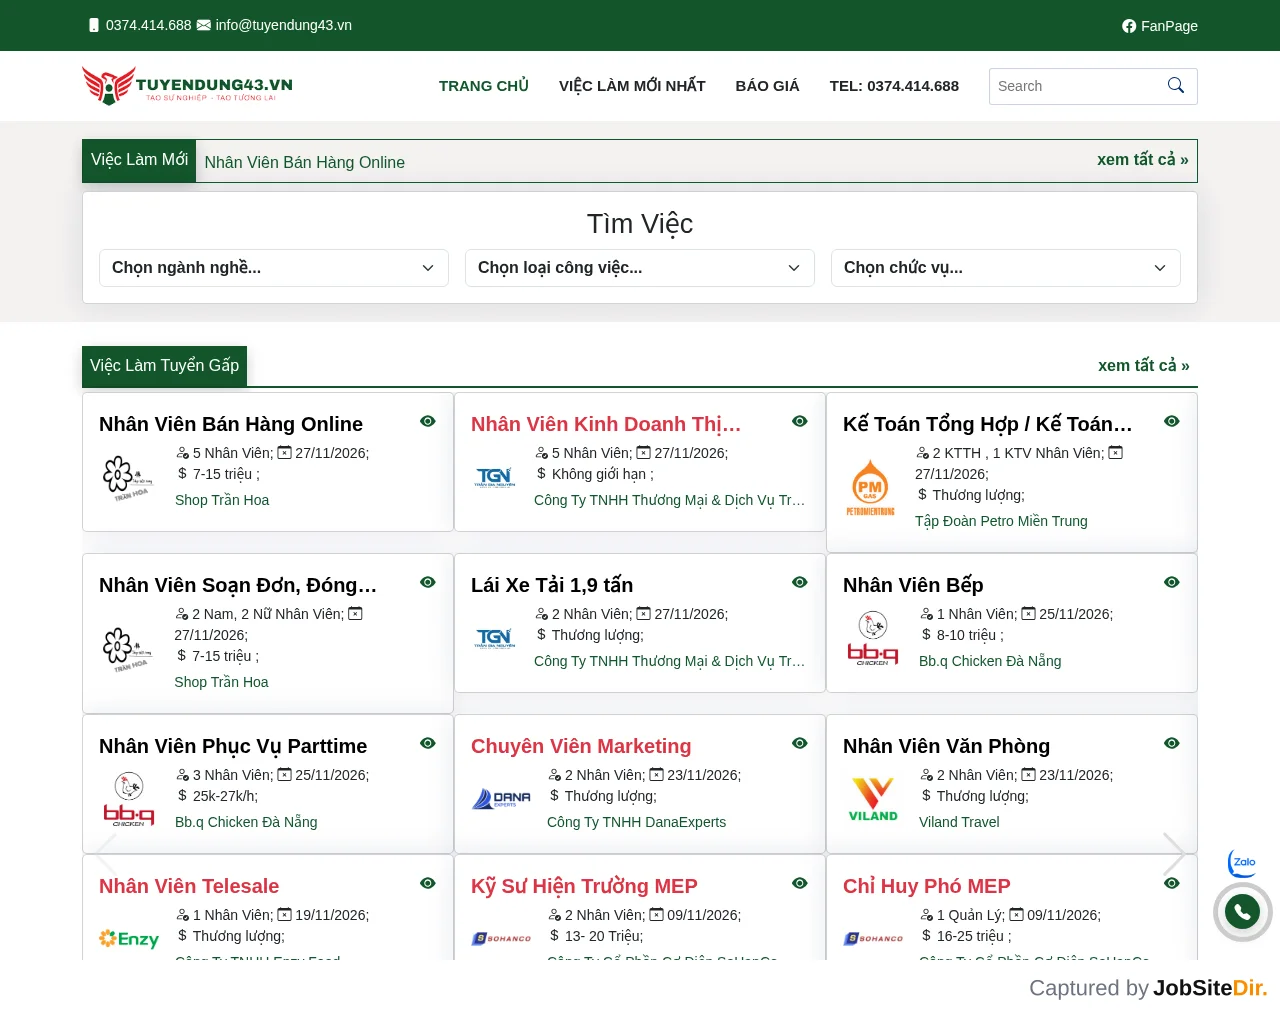This screenshot has height=1018, width=1280.
Task: Click the next slide arrow on job carousel
Action: (x=1174, y=855)
